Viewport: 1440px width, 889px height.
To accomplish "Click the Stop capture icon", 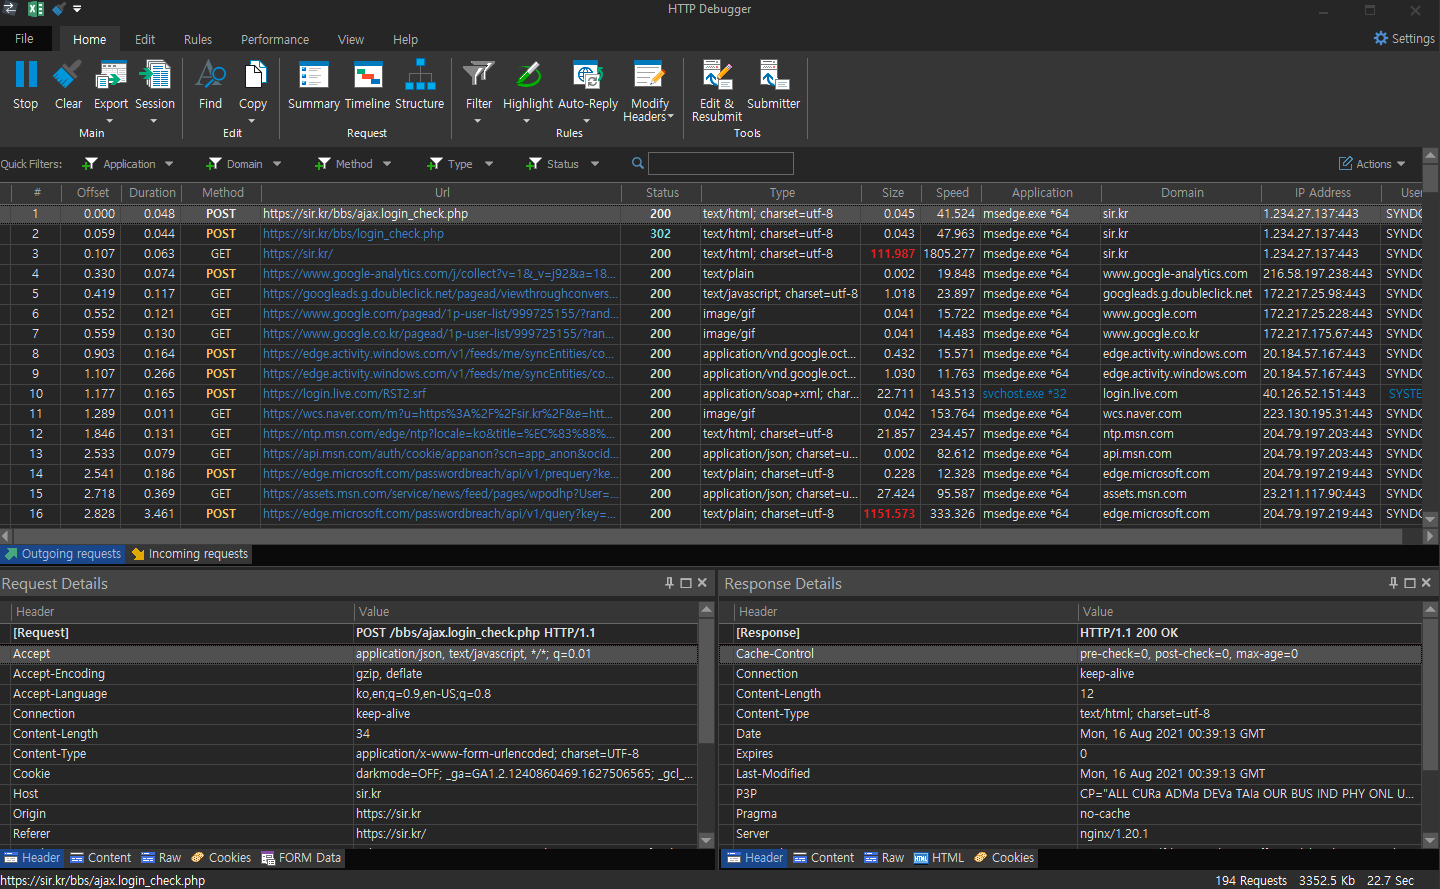I will [25, 76].
